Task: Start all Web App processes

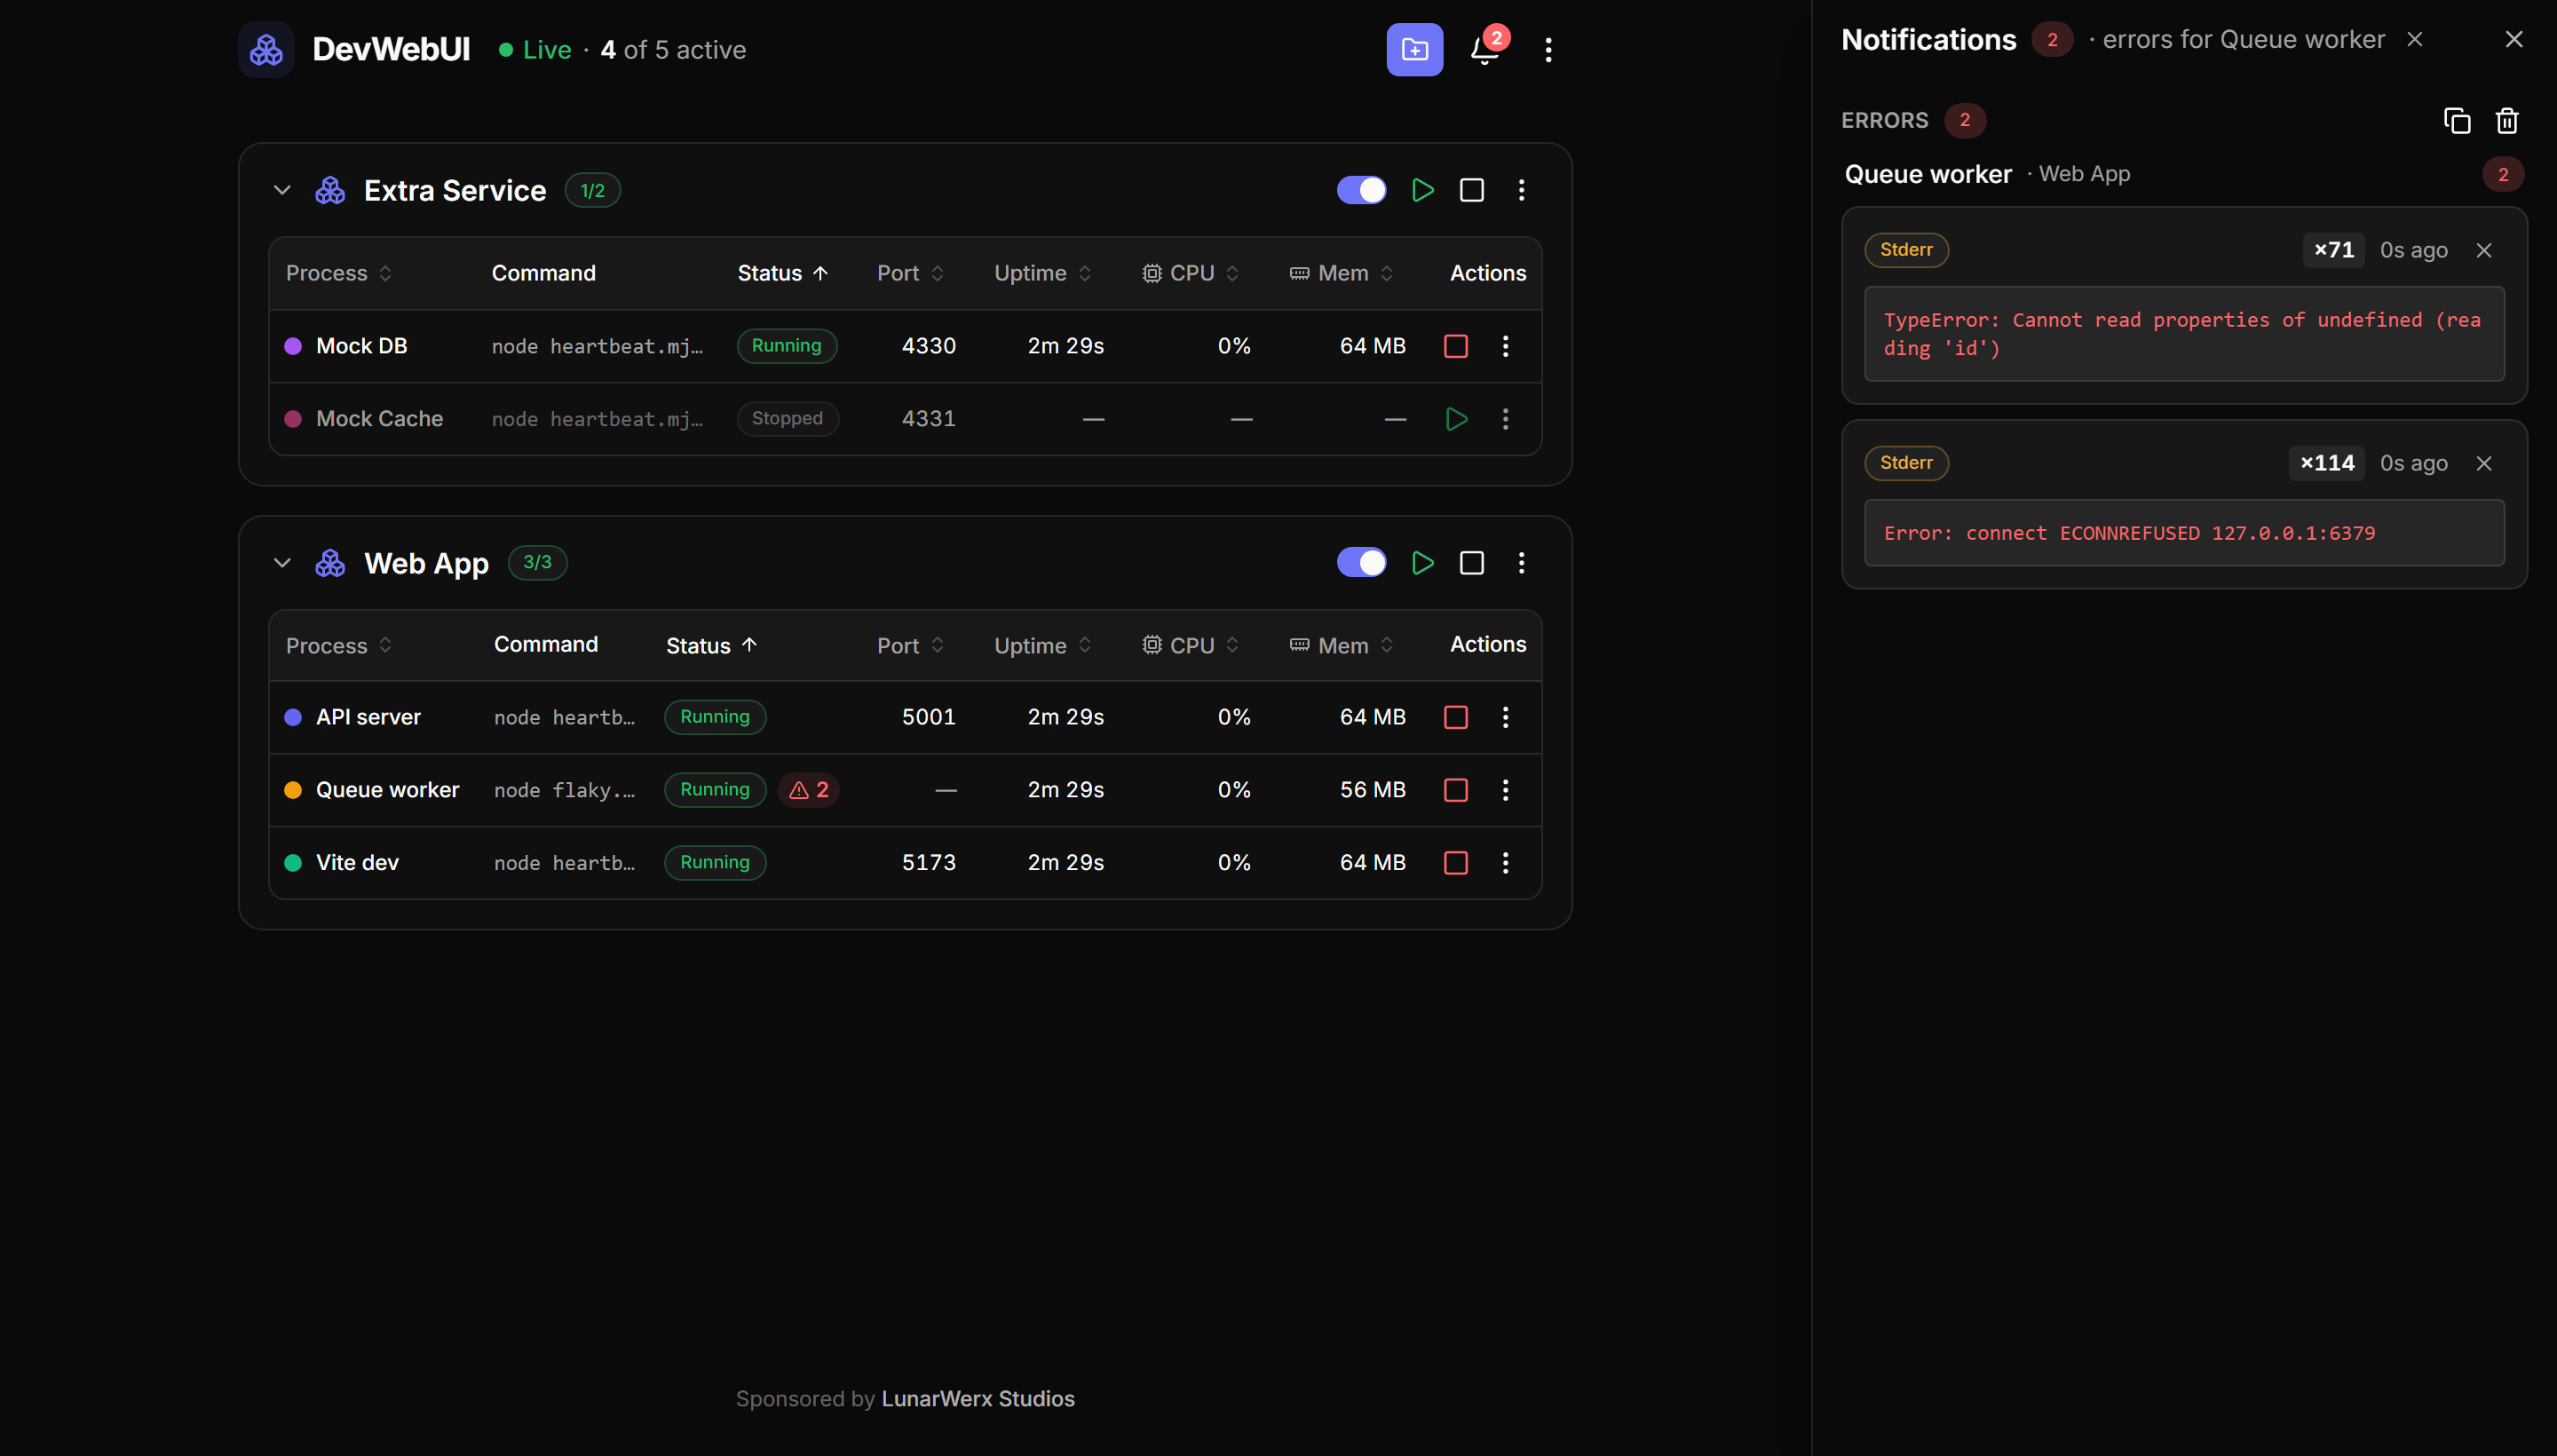Action: [1422, 563]
